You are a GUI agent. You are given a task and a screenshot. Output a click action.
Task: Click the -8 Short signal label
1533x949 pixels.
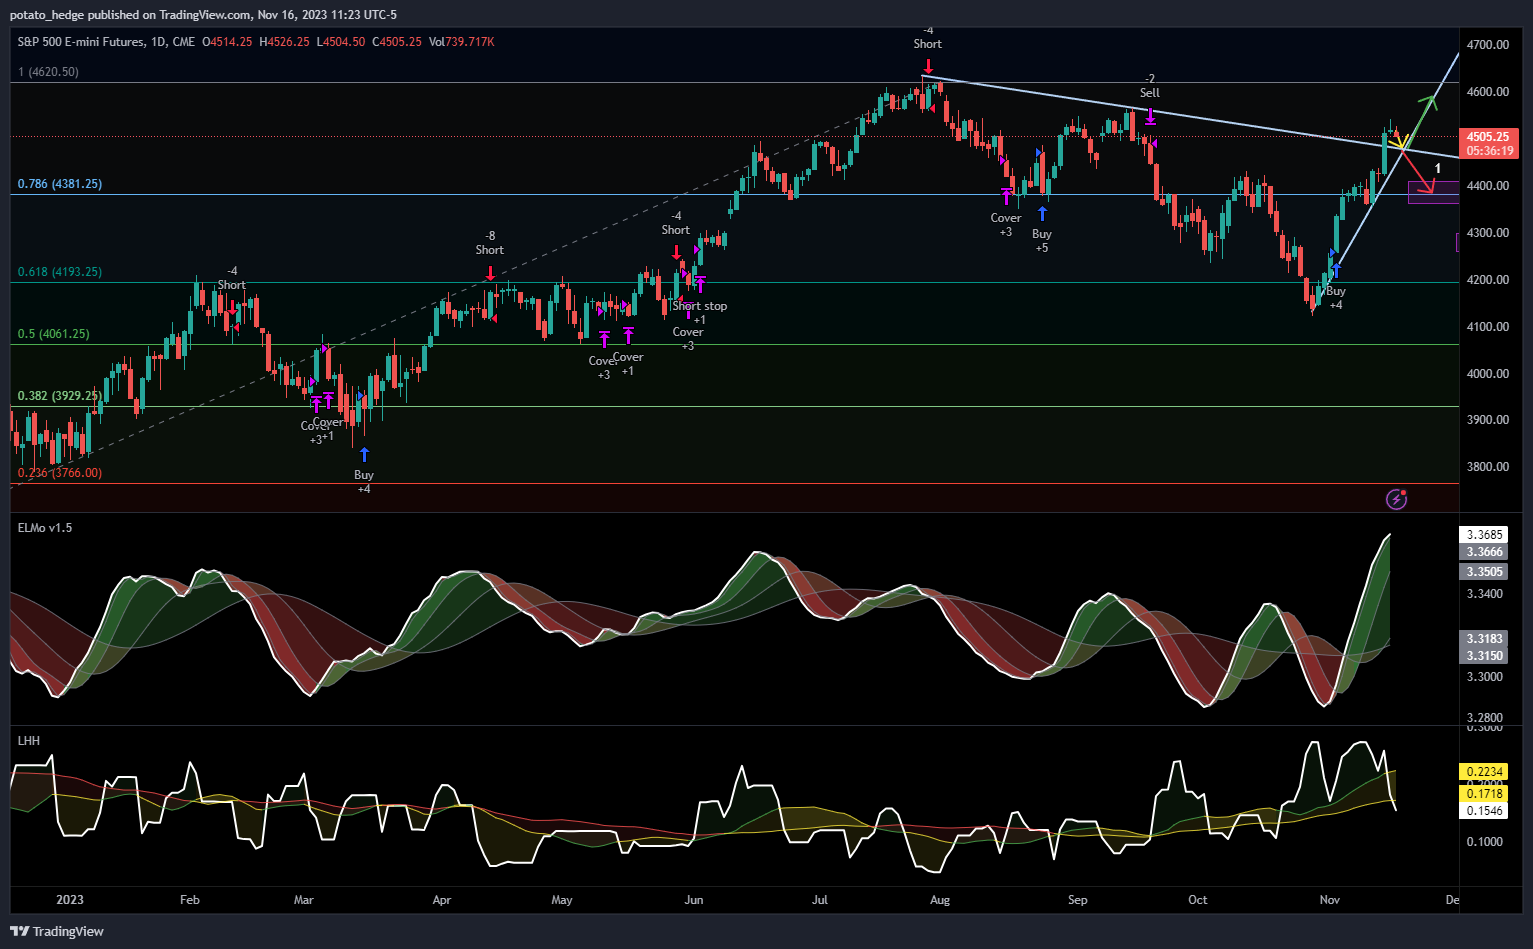(x=490, y=243)
